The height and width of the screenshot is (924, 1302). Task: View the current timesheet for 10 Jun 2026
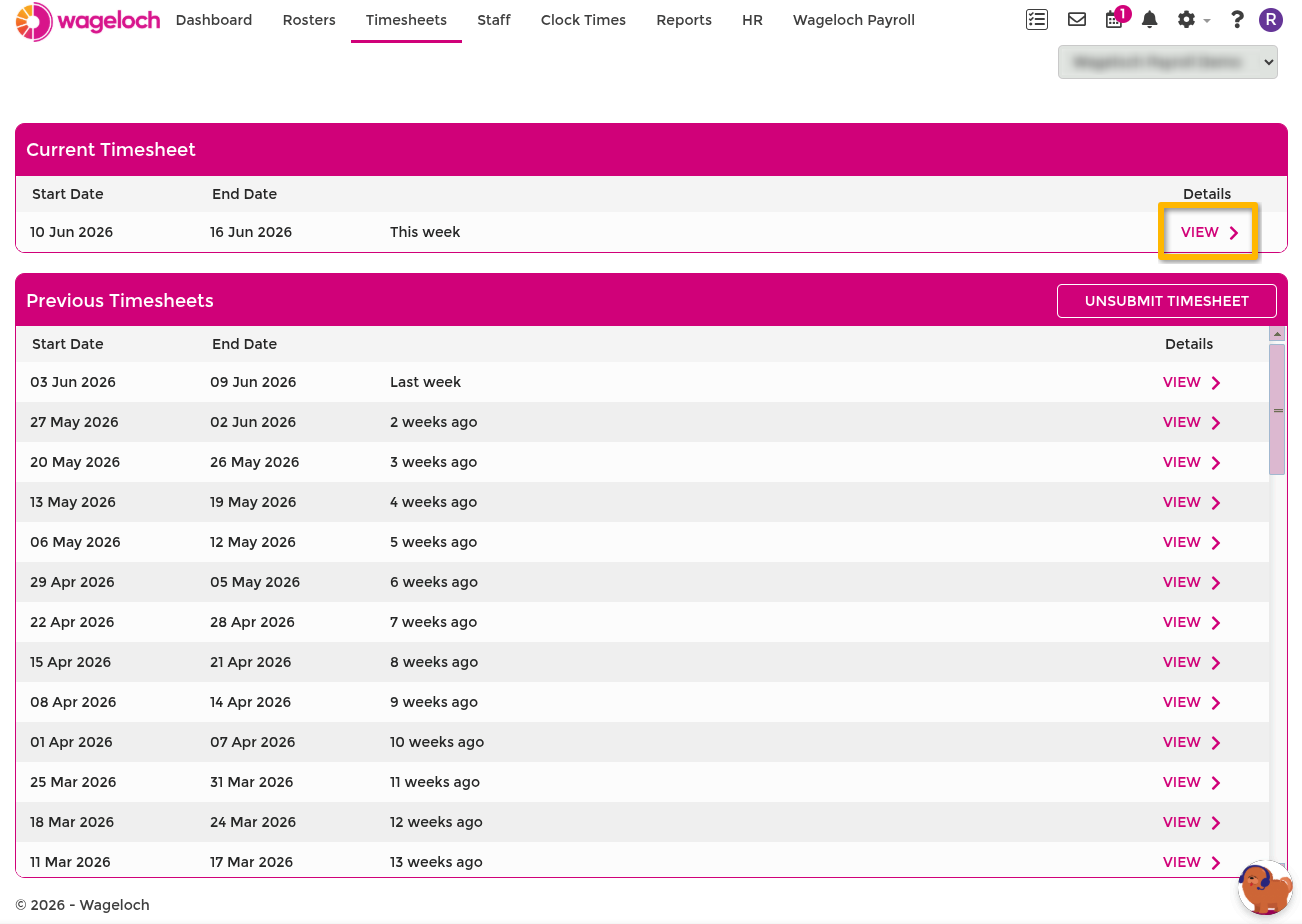pos(1208,232)
